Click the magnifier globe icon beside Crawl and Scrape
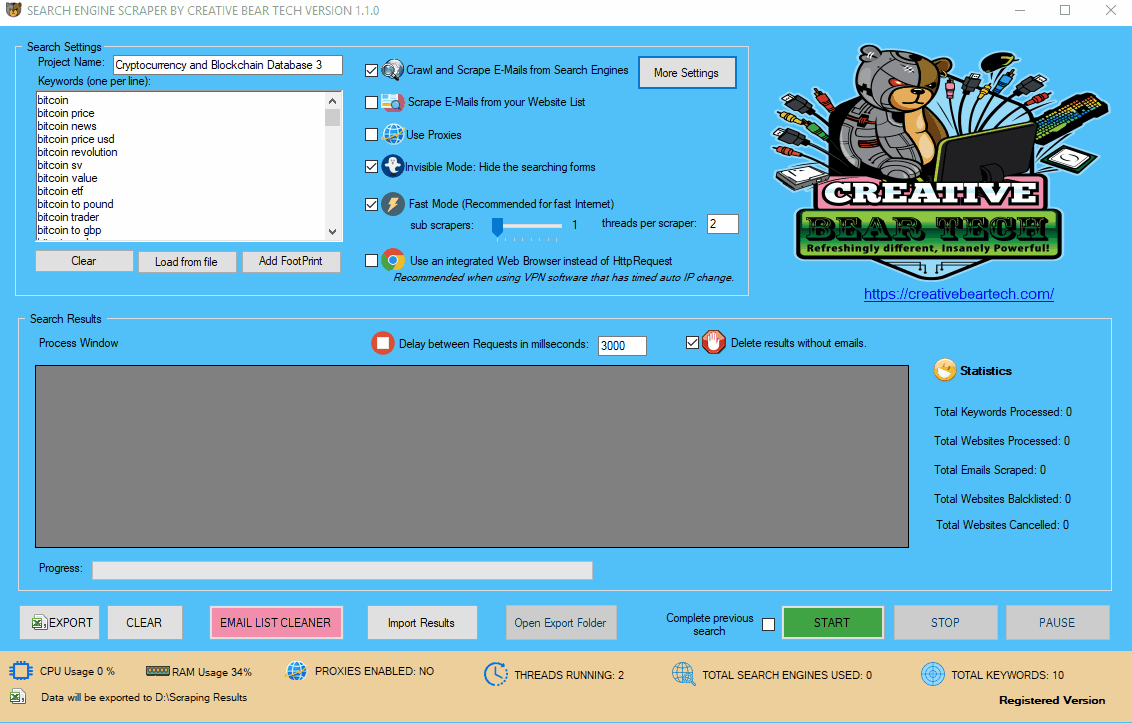 tap(392, 70)
